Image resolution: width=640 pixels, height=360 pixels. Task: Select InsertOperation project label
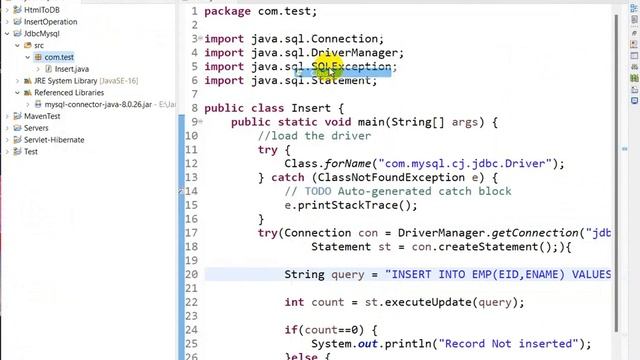[x=50, y=22]
